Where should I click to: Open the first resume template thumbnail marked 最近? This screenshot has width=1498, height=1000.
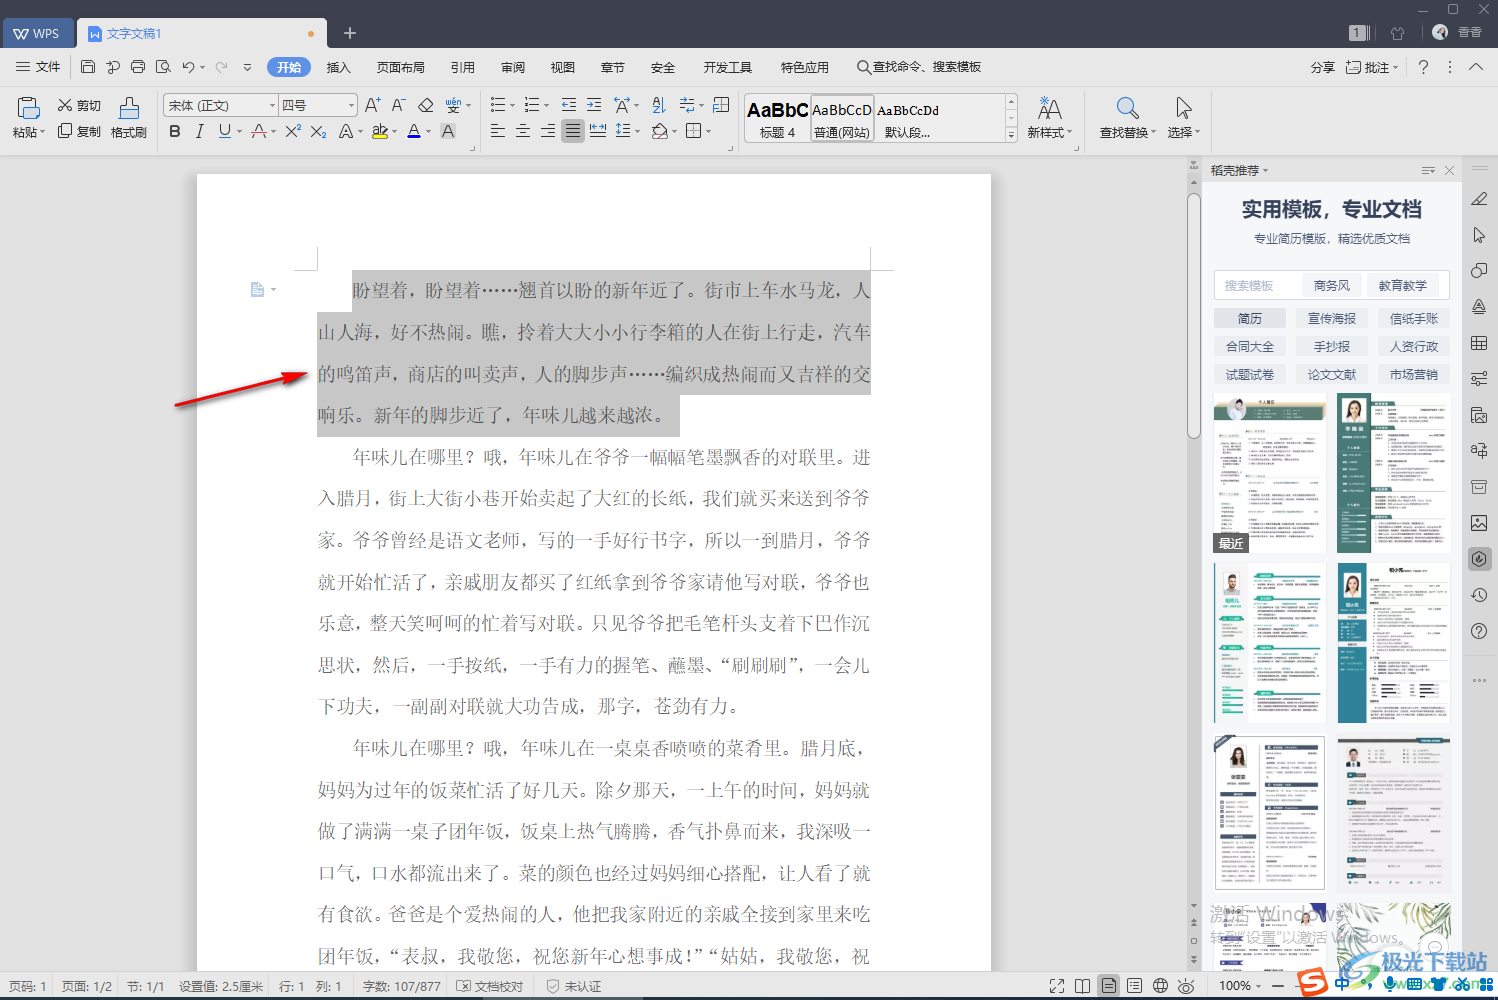tap(1270, 473)
